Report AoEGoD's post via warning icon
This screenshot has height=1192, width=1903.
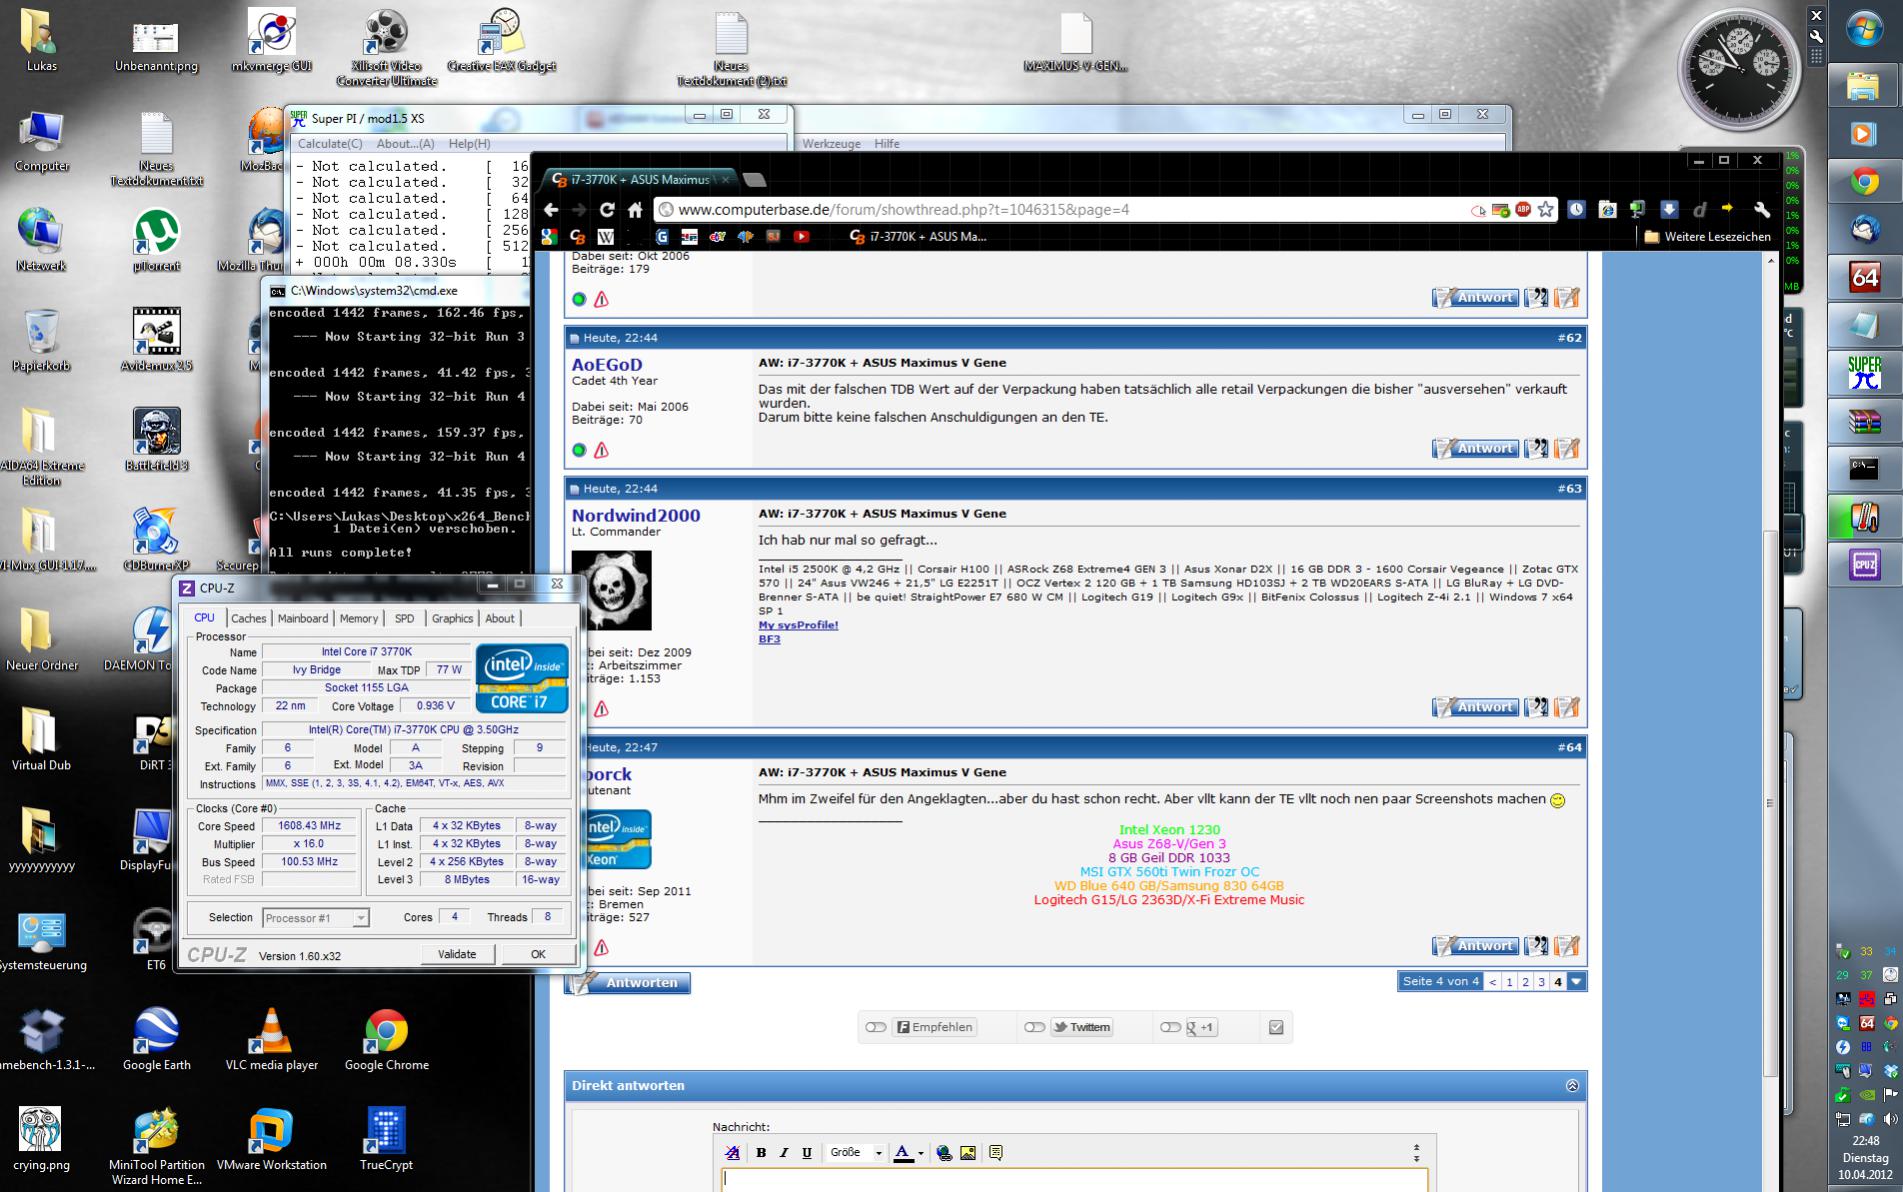click(x=601, y=450)
